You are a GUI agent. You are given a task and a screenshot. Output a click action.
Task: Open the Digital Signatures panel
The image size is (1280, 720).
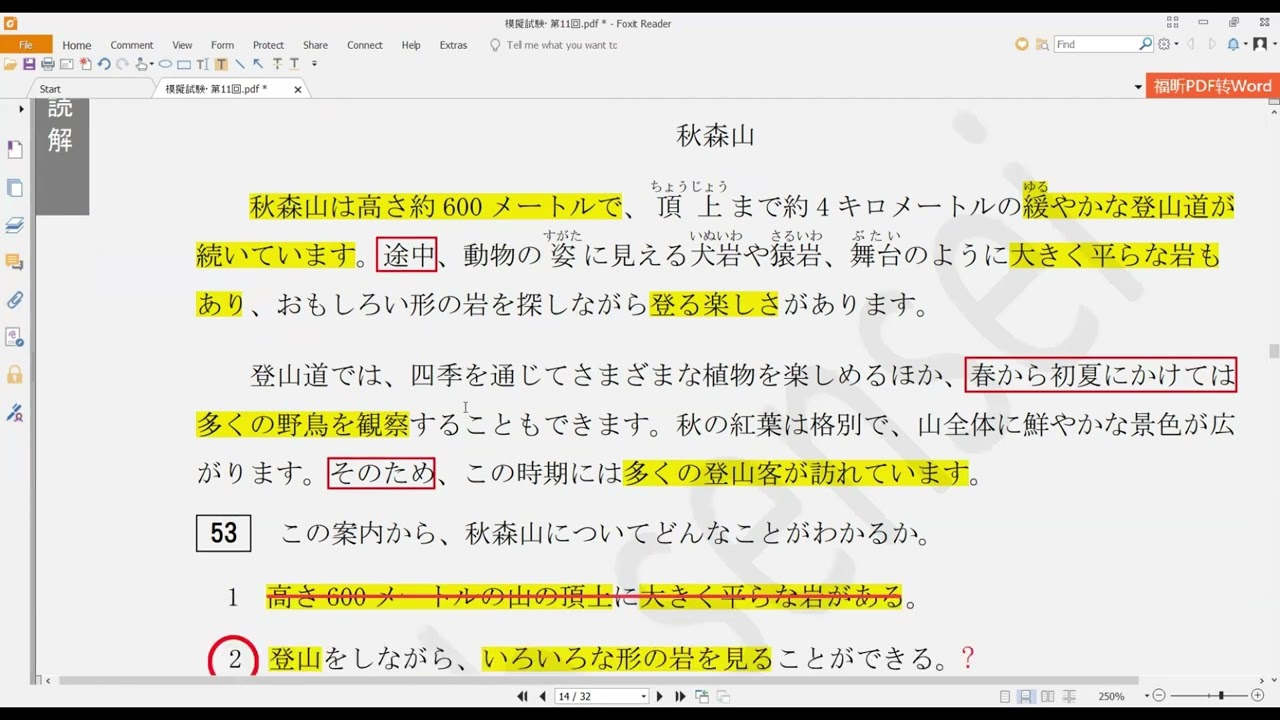15,412
